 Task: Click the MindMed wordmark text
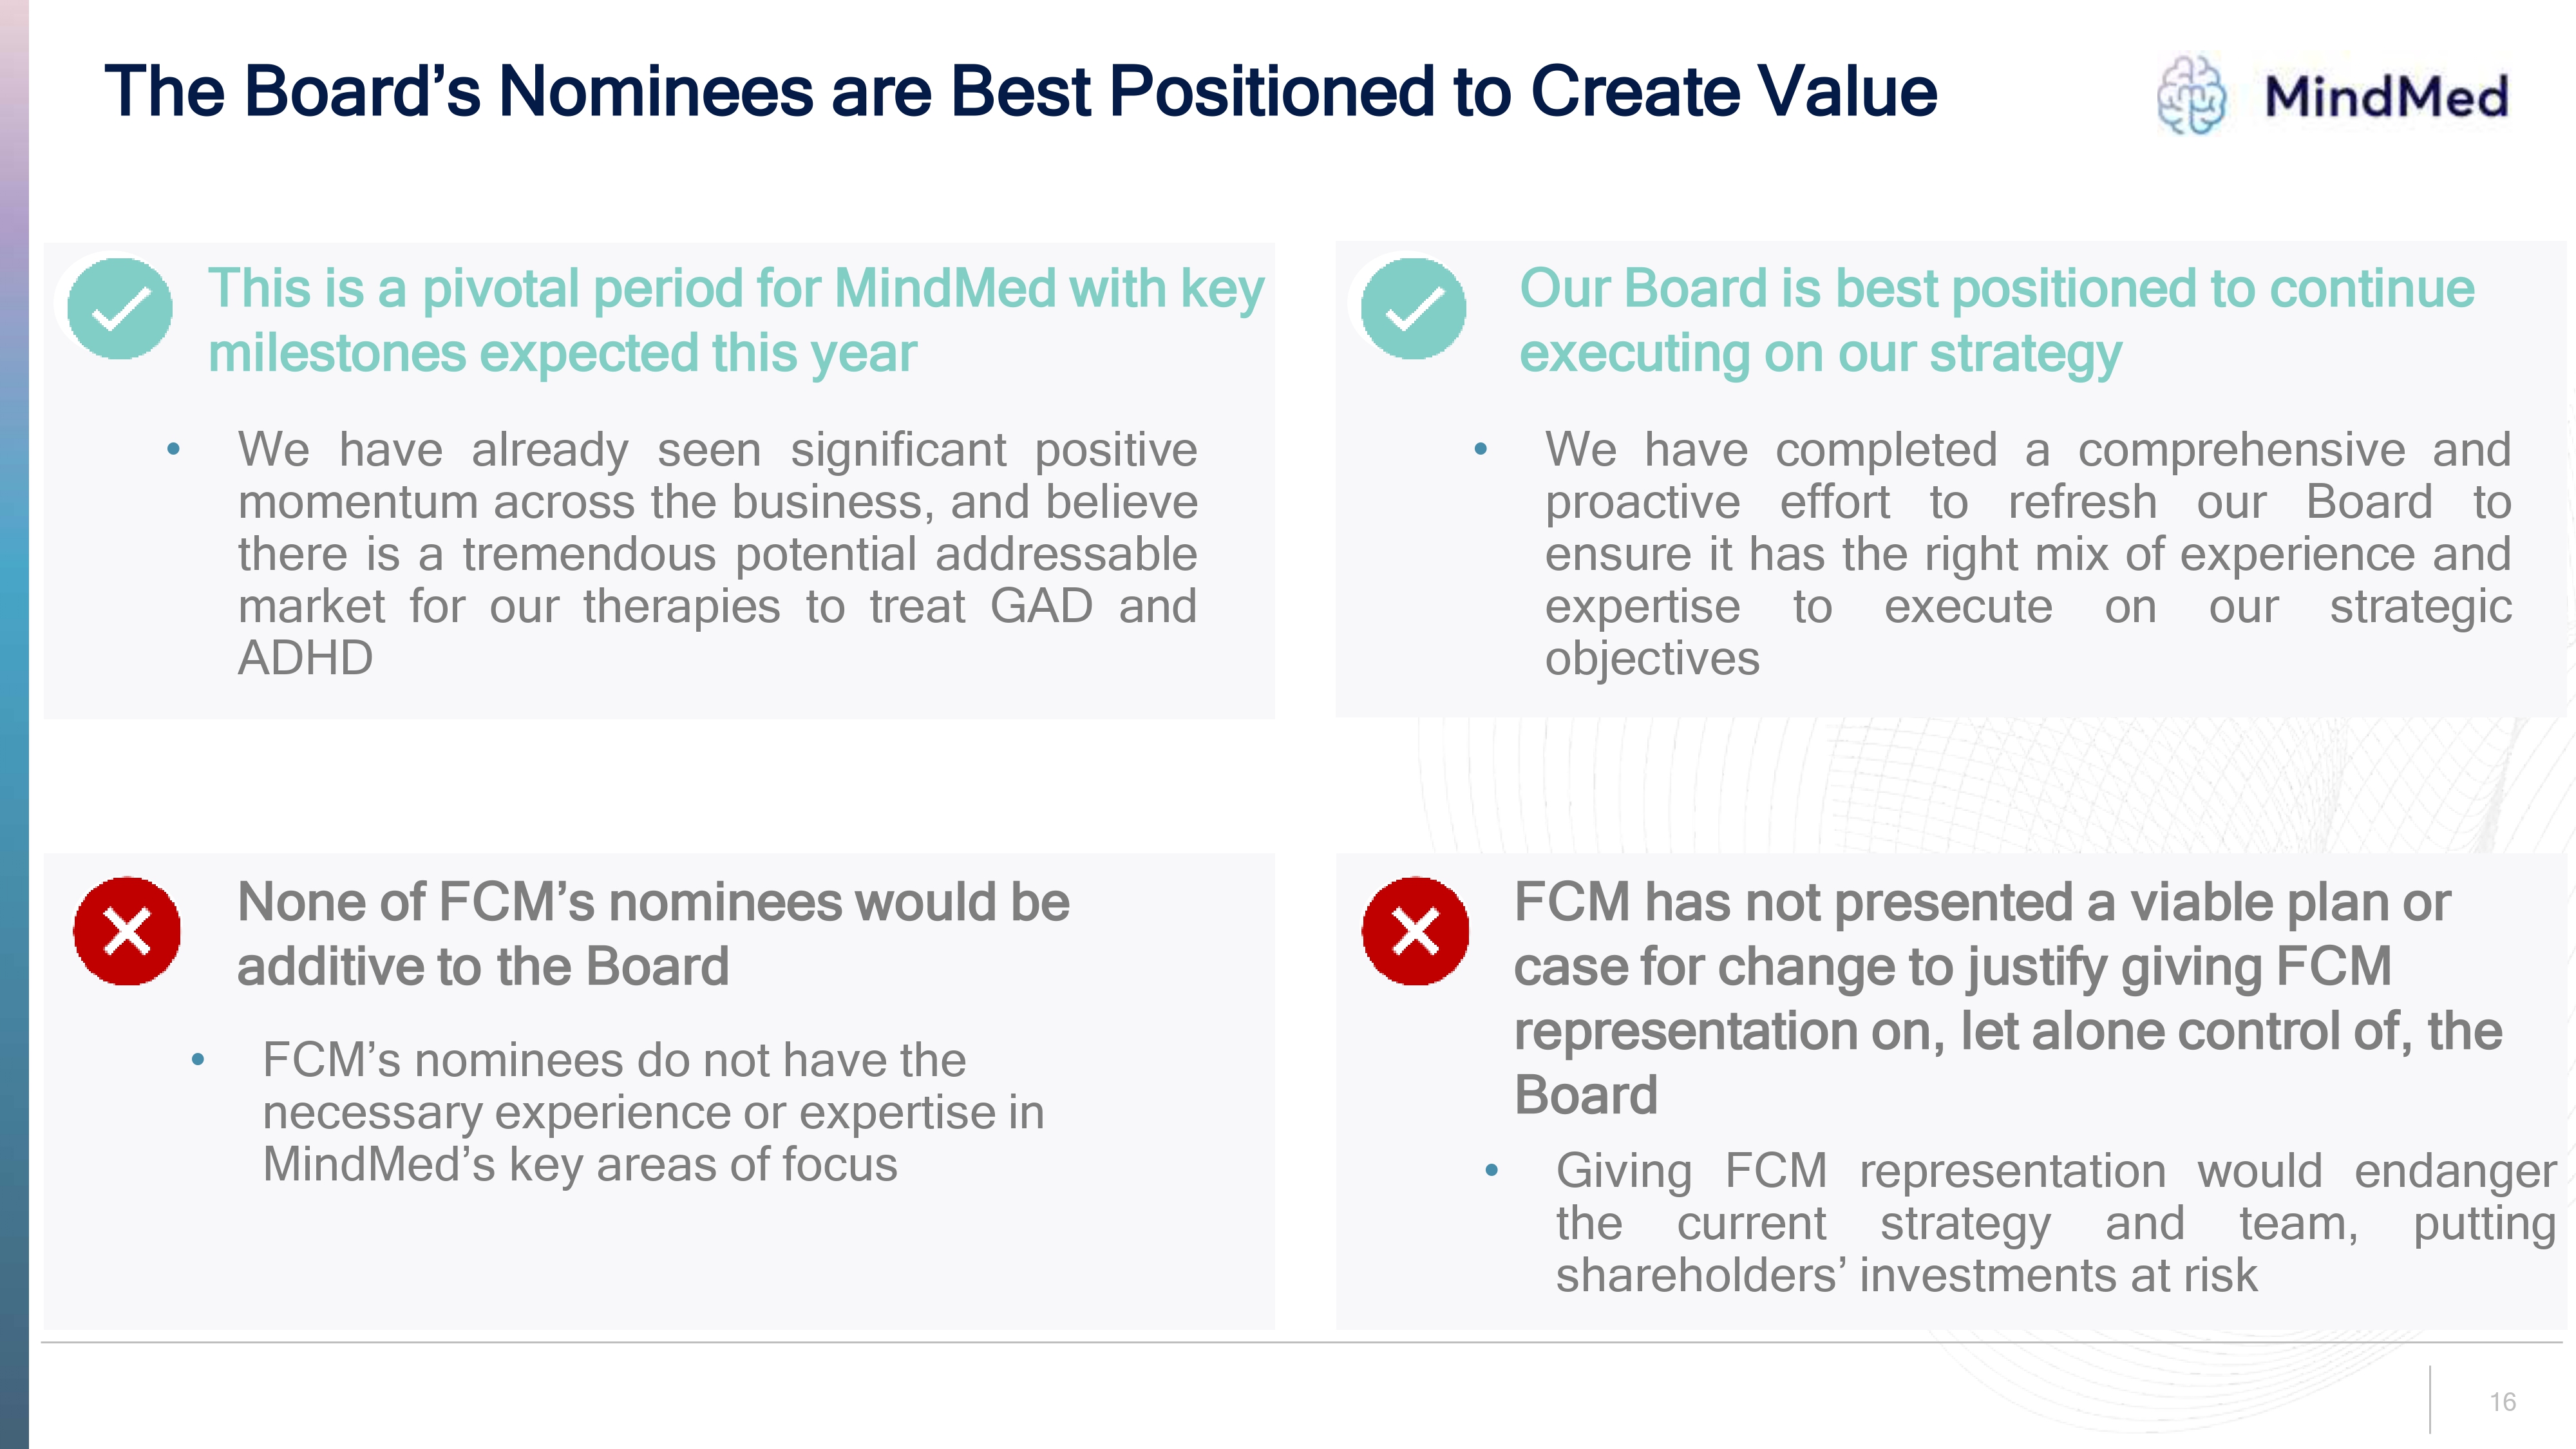(x=2386, y=97)
